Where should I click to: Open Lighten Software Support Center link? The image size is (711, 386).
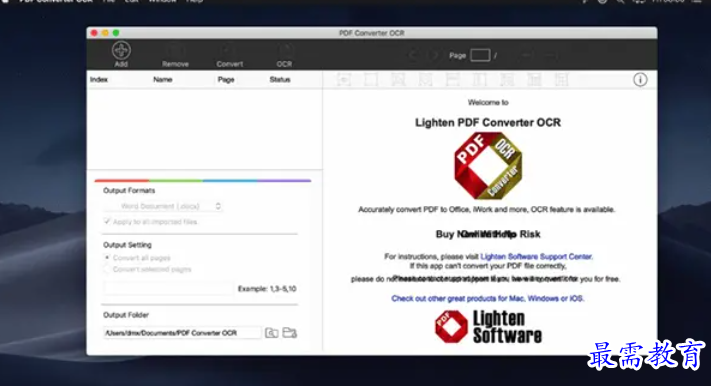(536, 257)
